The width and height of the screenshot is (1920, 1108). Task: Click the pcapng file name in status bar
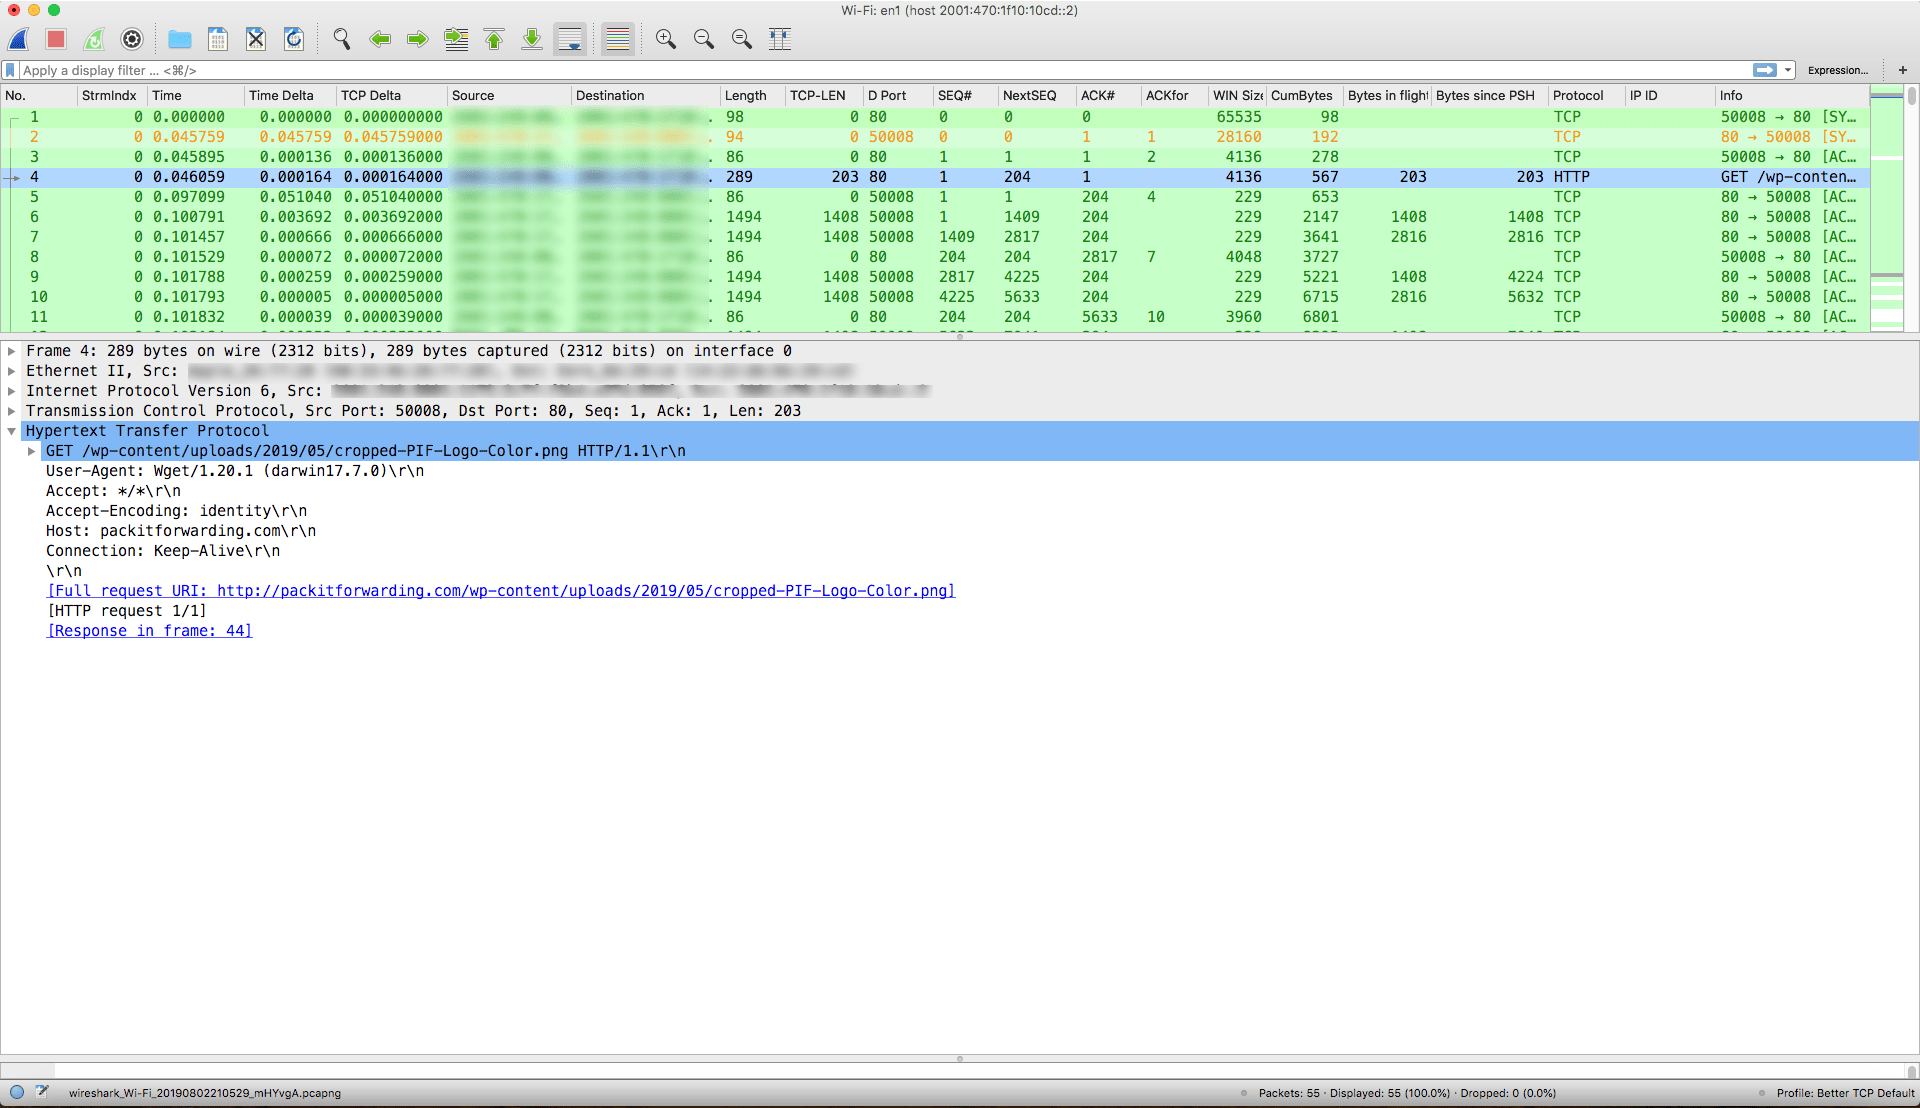205,1093
